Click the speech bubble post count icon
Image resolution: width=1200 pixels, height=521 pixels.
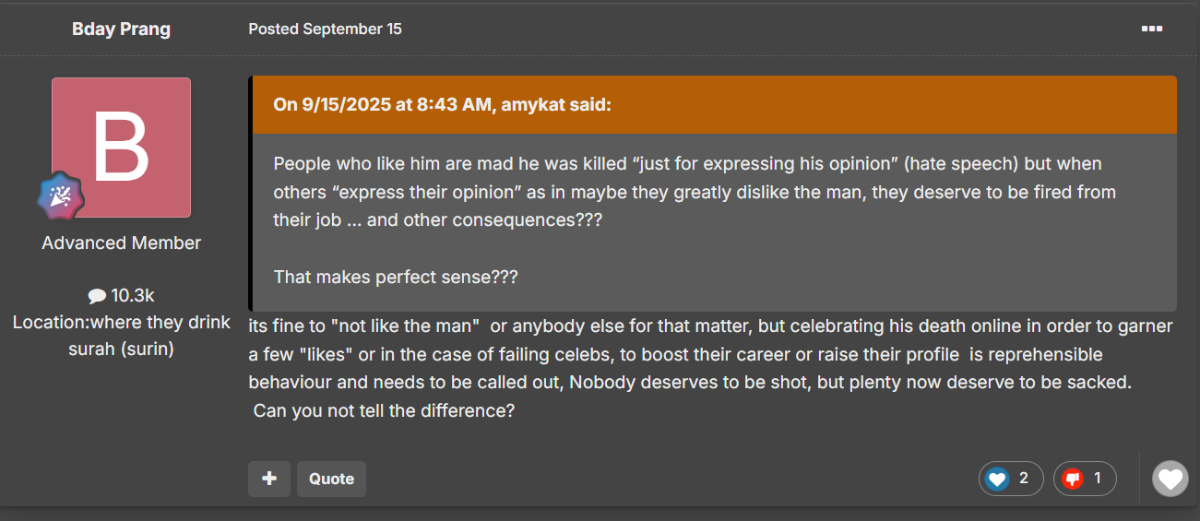97,296
